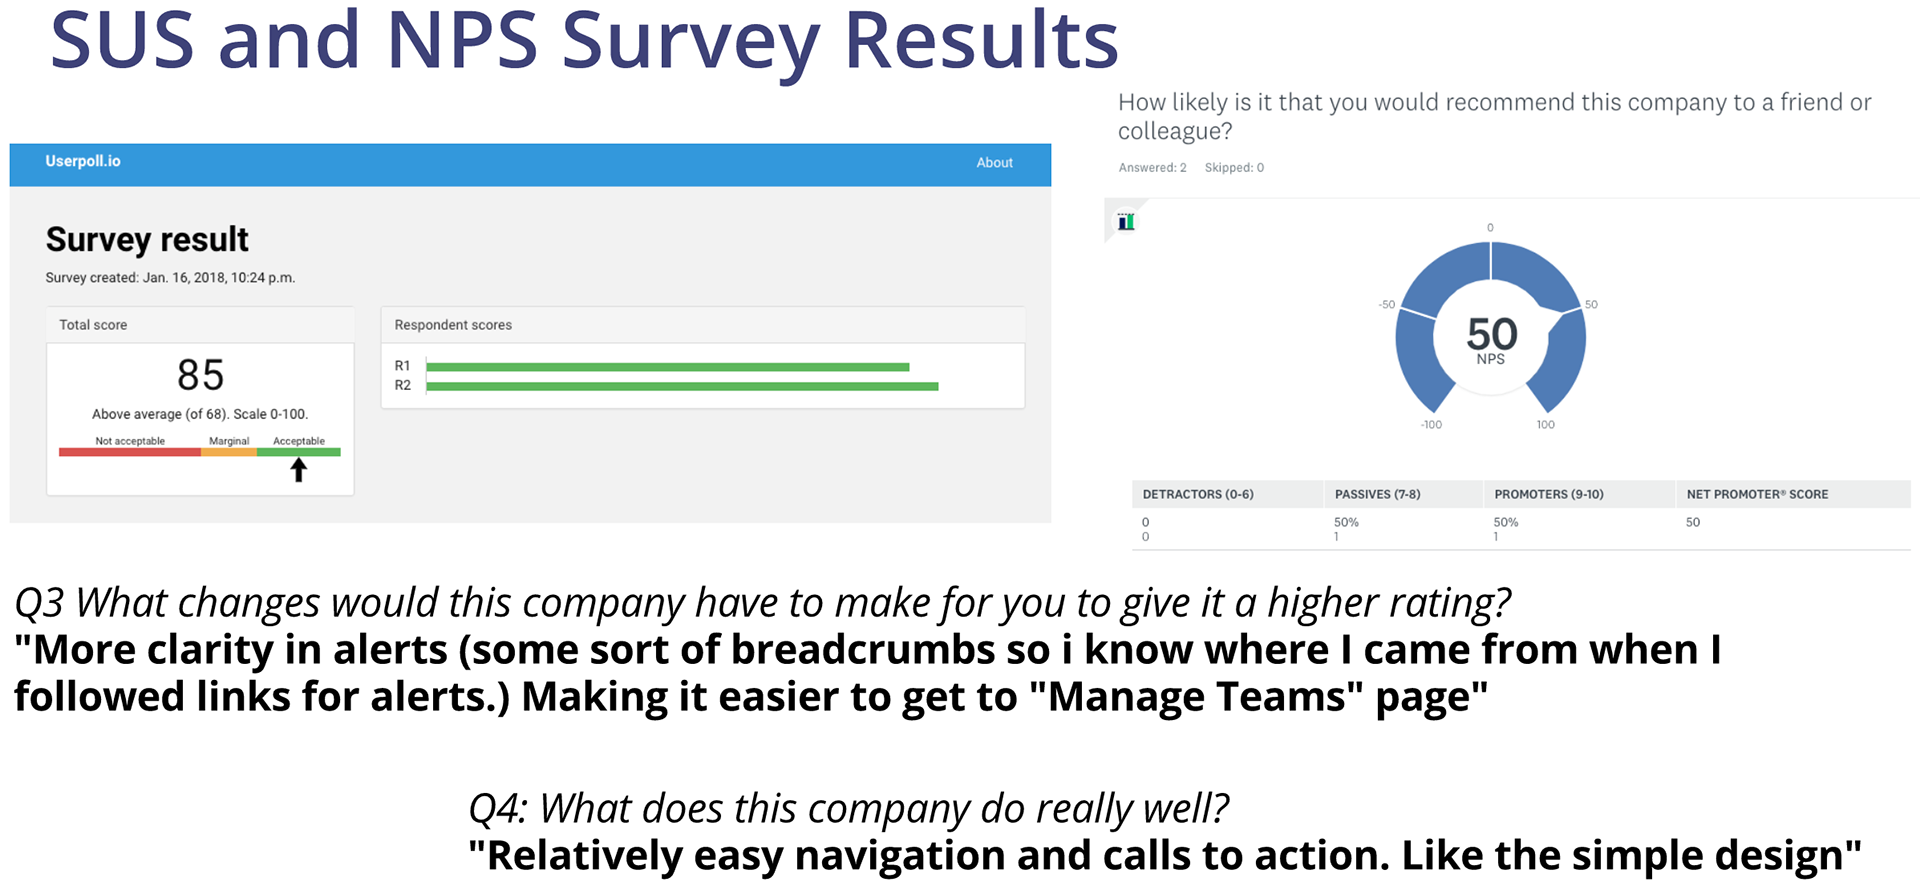Screen dimensions: 1920x882
Task: Select the Net Promoter Score column header
Action: 1757,494
